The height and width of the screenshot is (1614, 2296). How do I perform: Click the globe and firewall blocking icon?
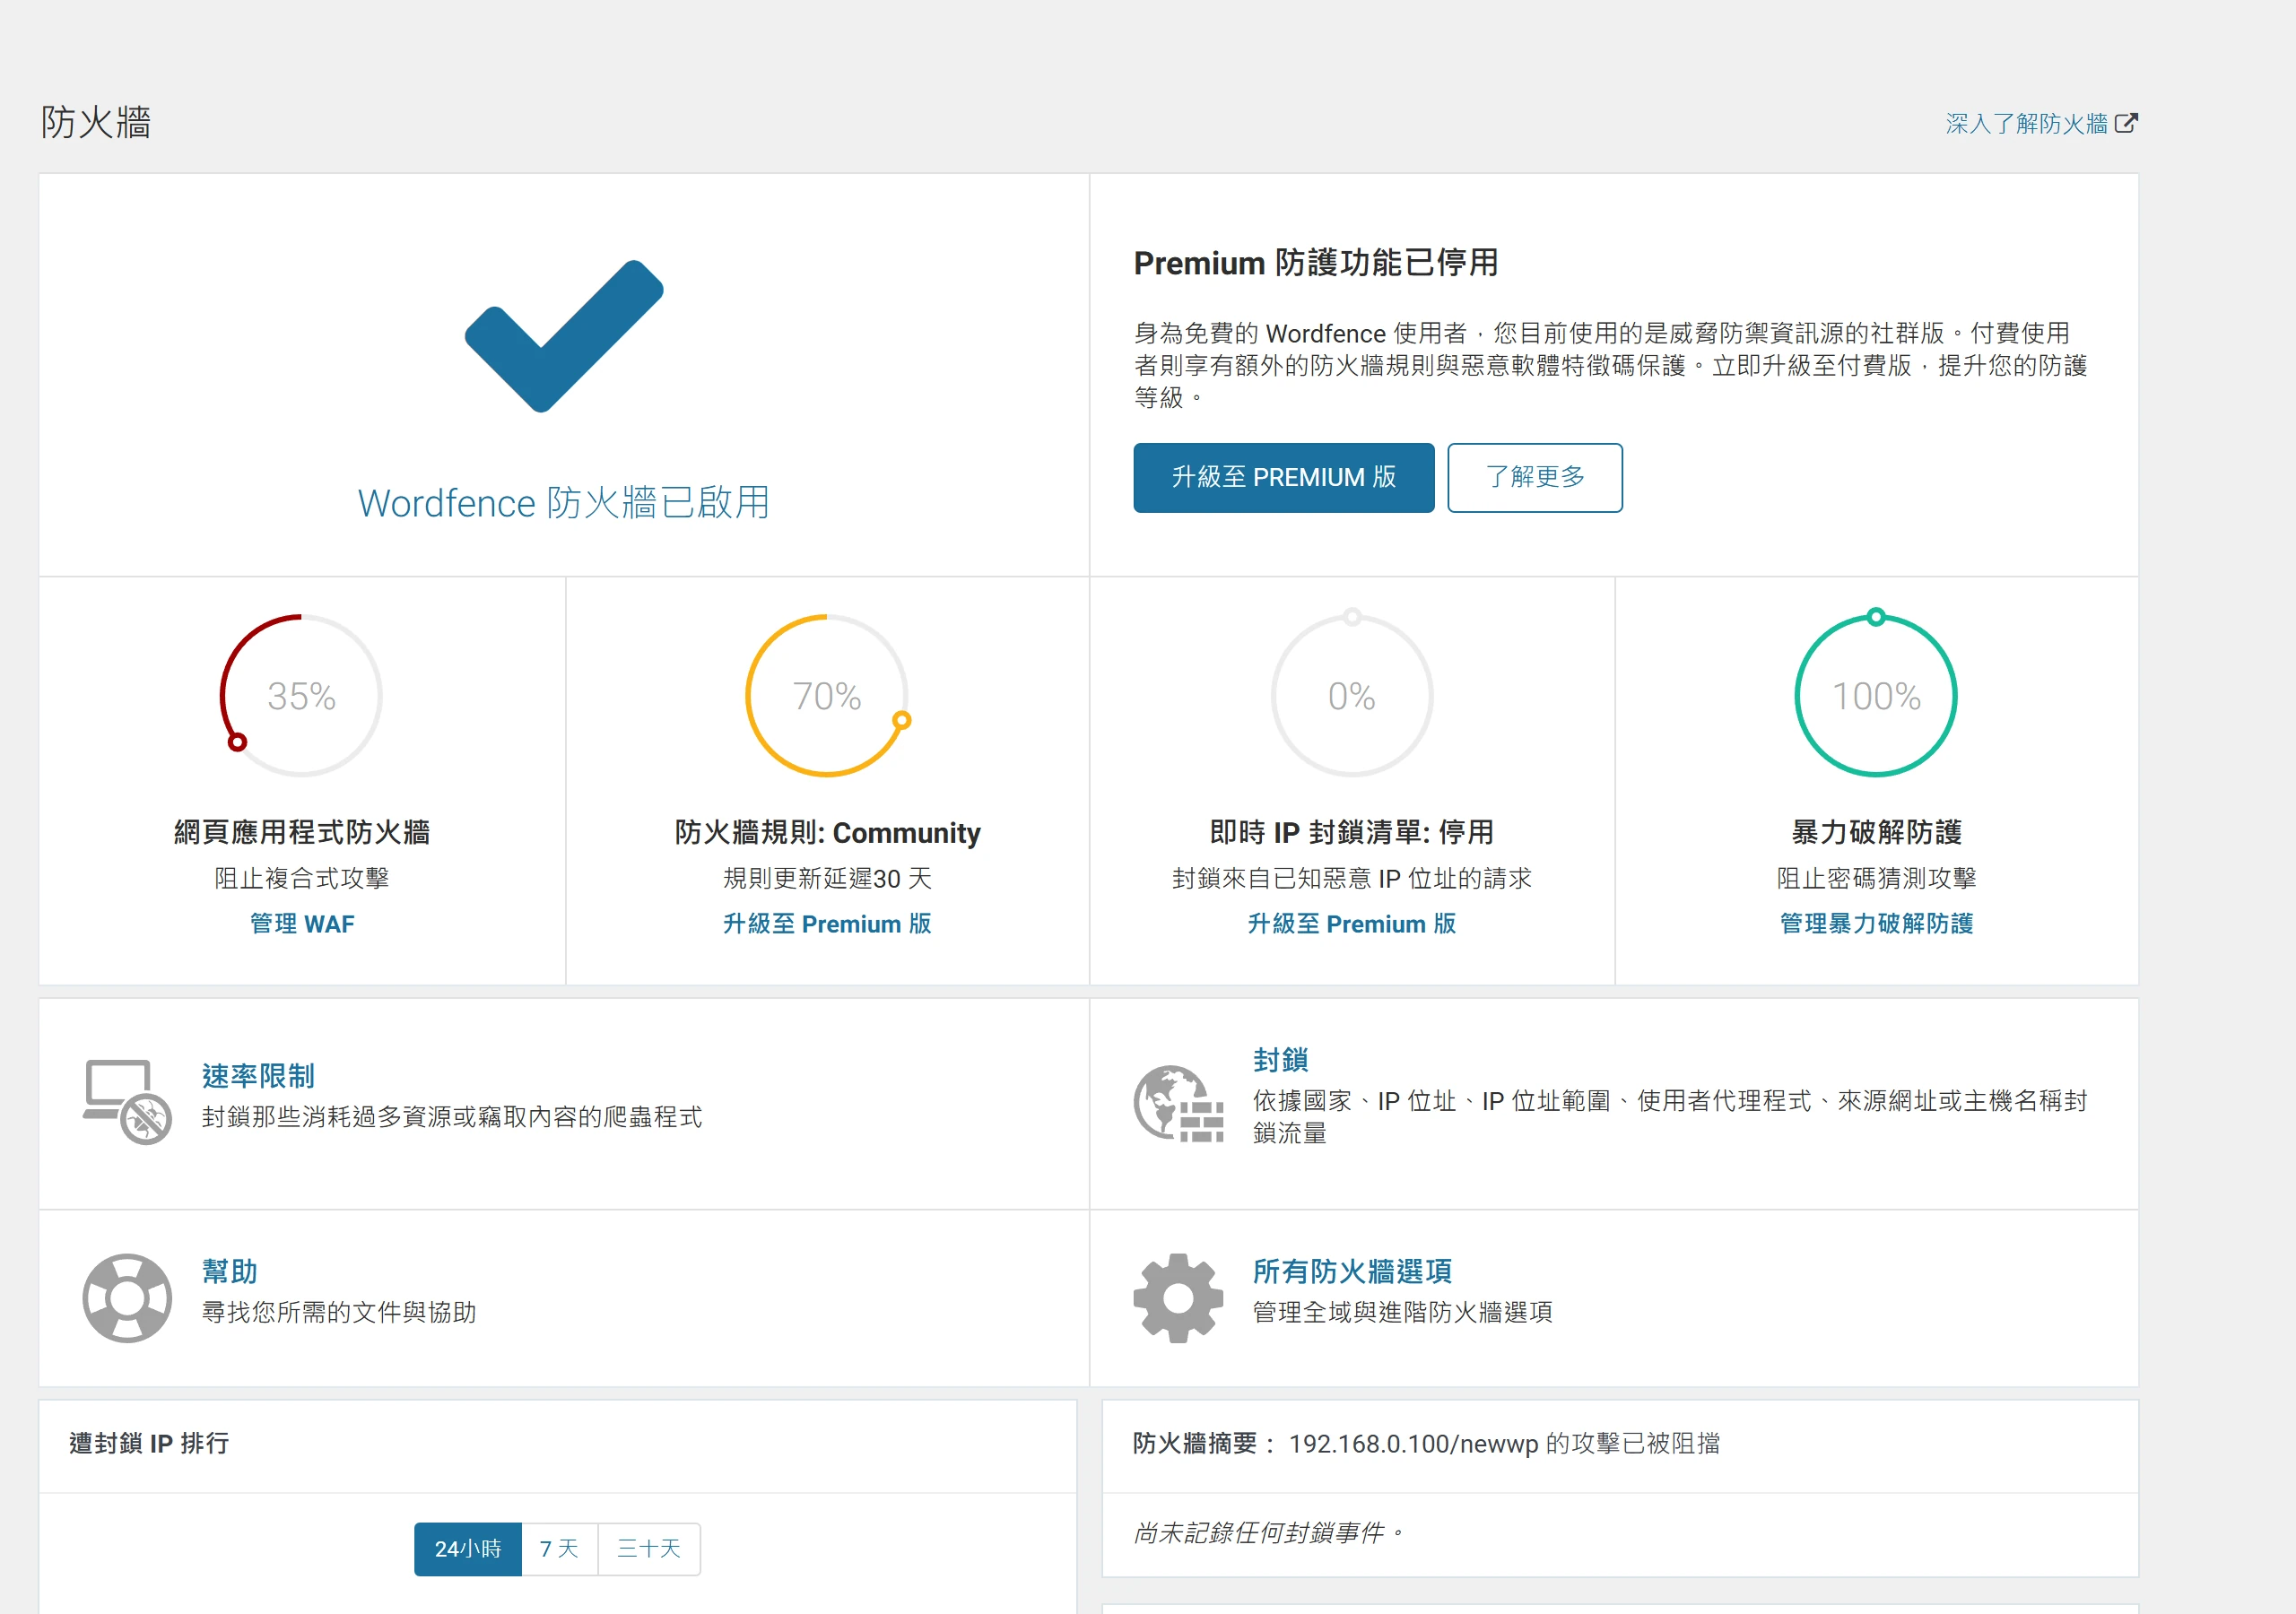[x=1178, y=1103]
